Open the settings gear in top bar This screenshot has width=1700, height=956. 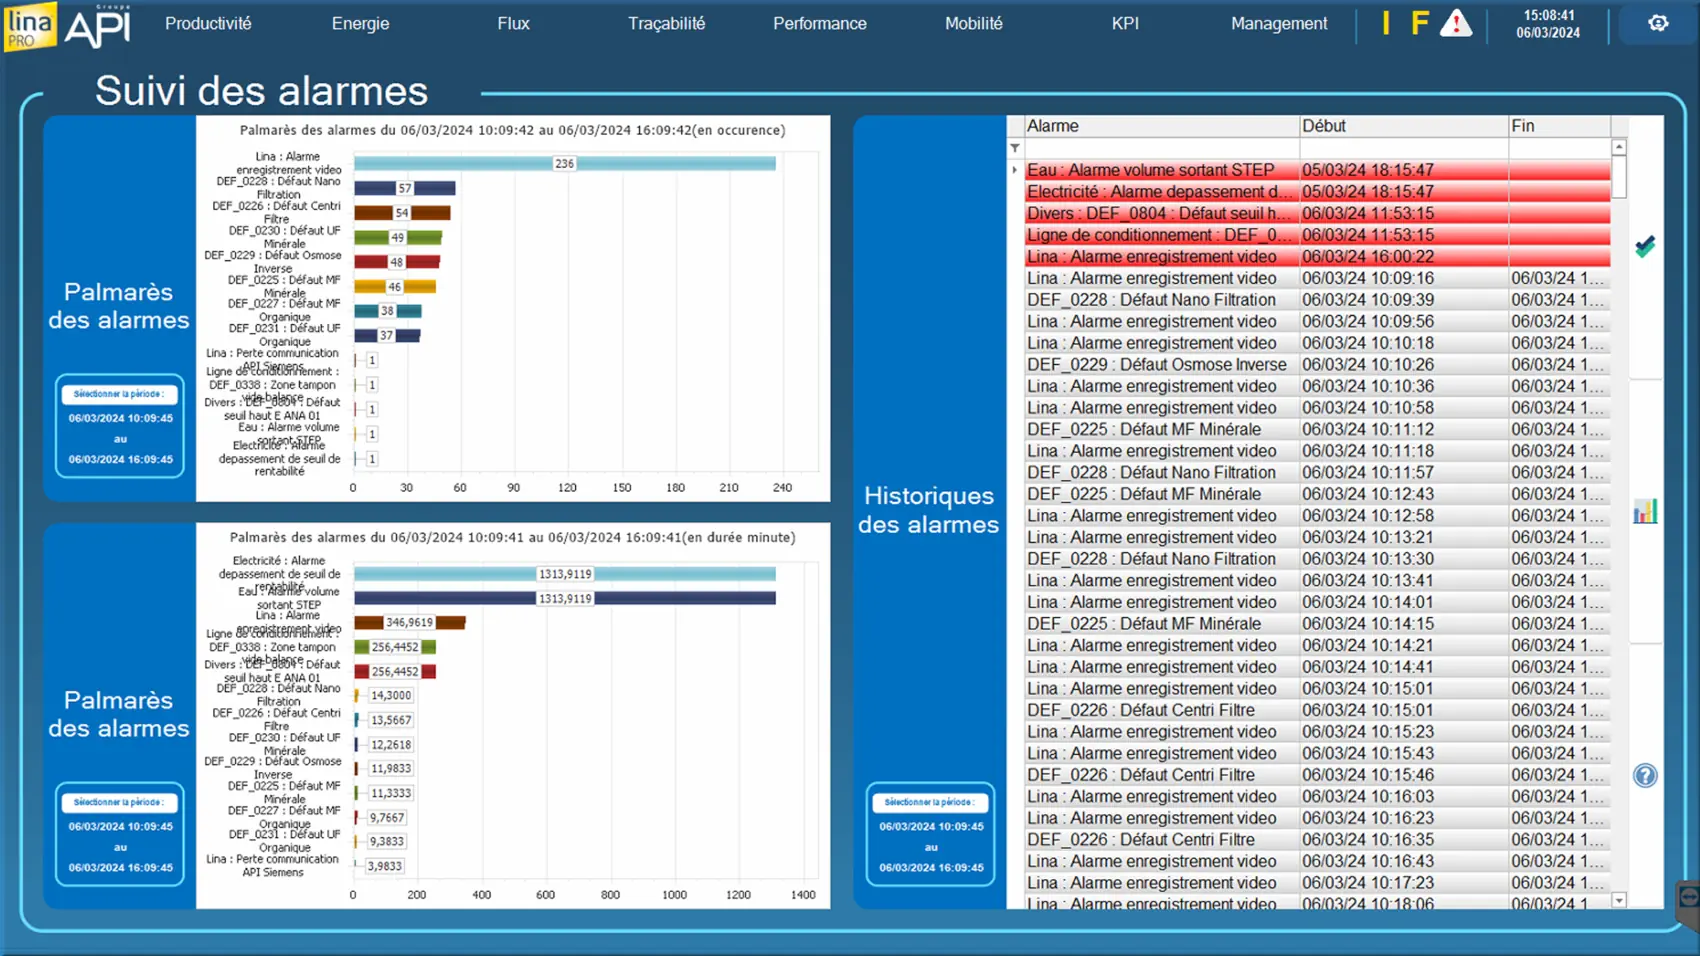pyautogui.click(x=1658, y=23)
